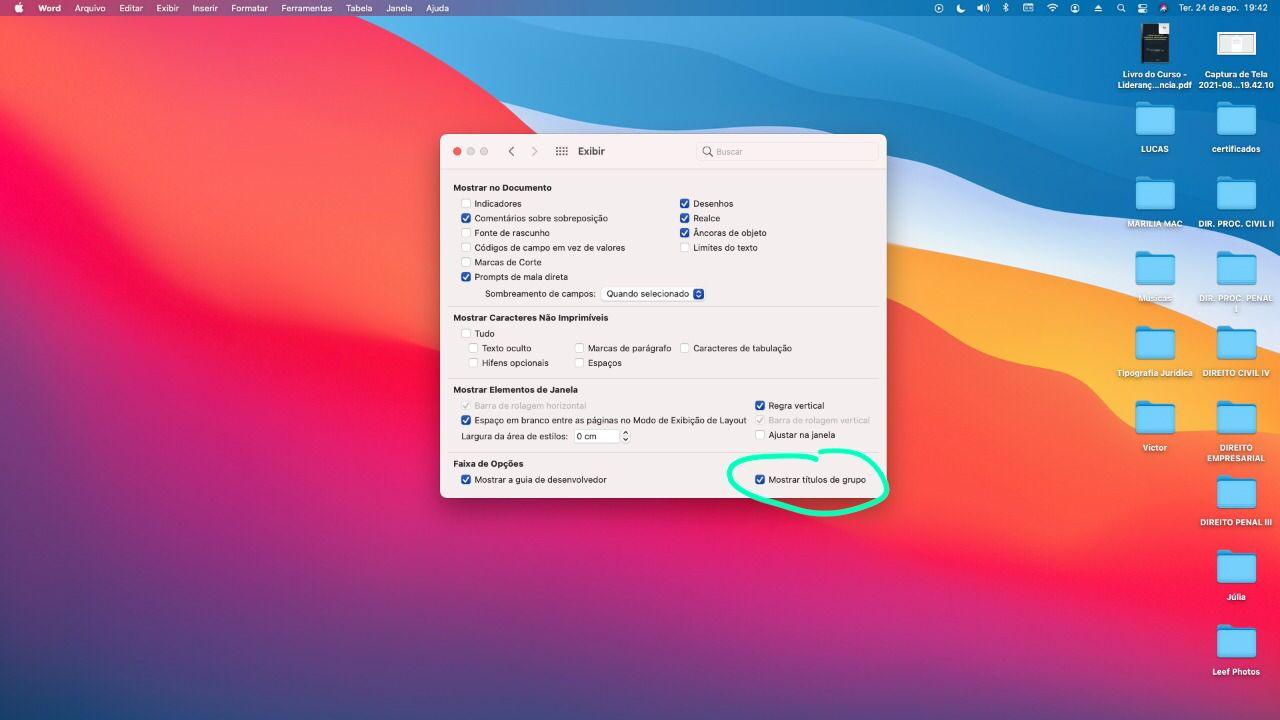
Task: Enable Fonte de rascunho checkbox
Action: coord(466,233)
